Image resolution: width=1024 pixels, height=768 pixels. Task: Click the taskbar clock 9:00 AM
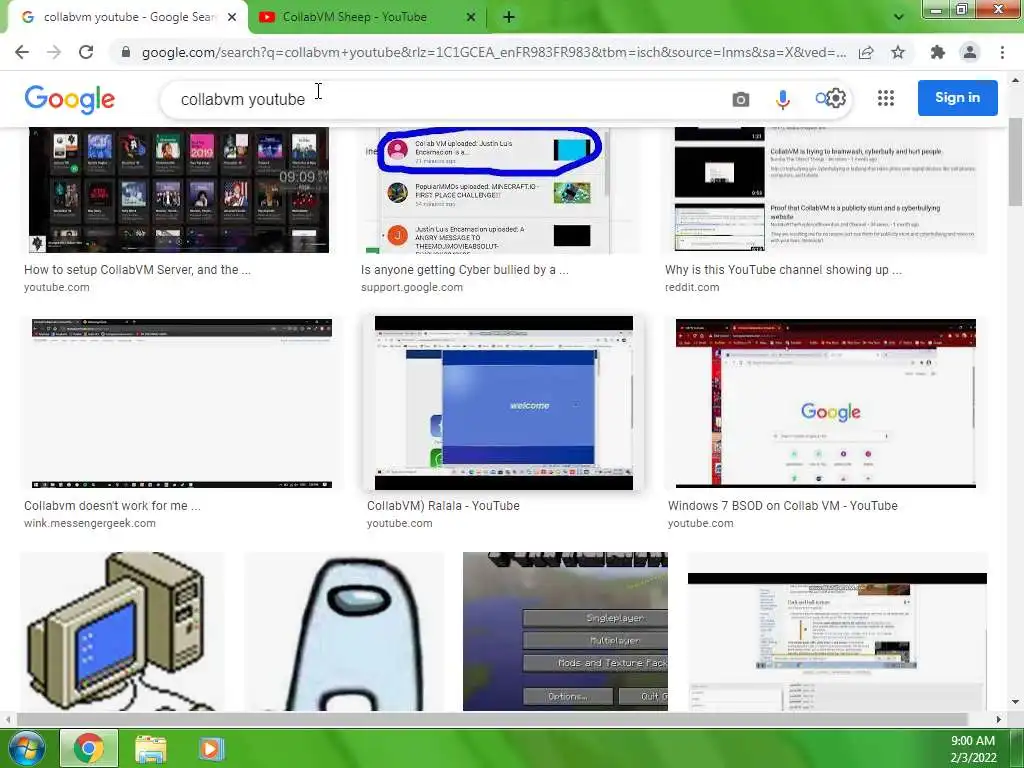tap(972, 741)
